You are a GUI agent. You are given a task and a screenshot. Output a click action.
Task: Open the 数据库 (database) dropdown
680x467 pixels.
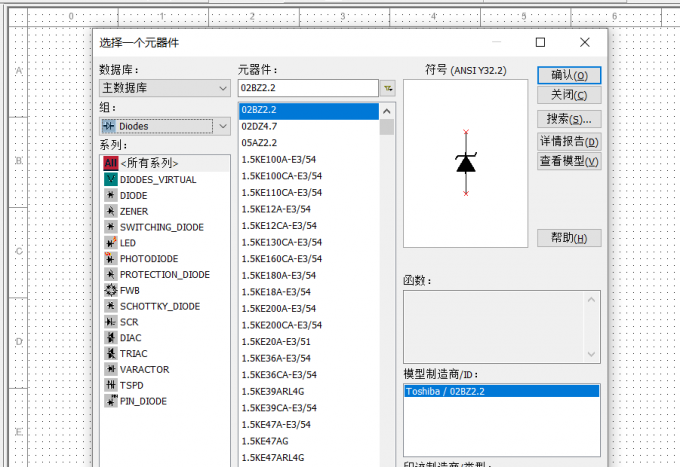[165, 88]
